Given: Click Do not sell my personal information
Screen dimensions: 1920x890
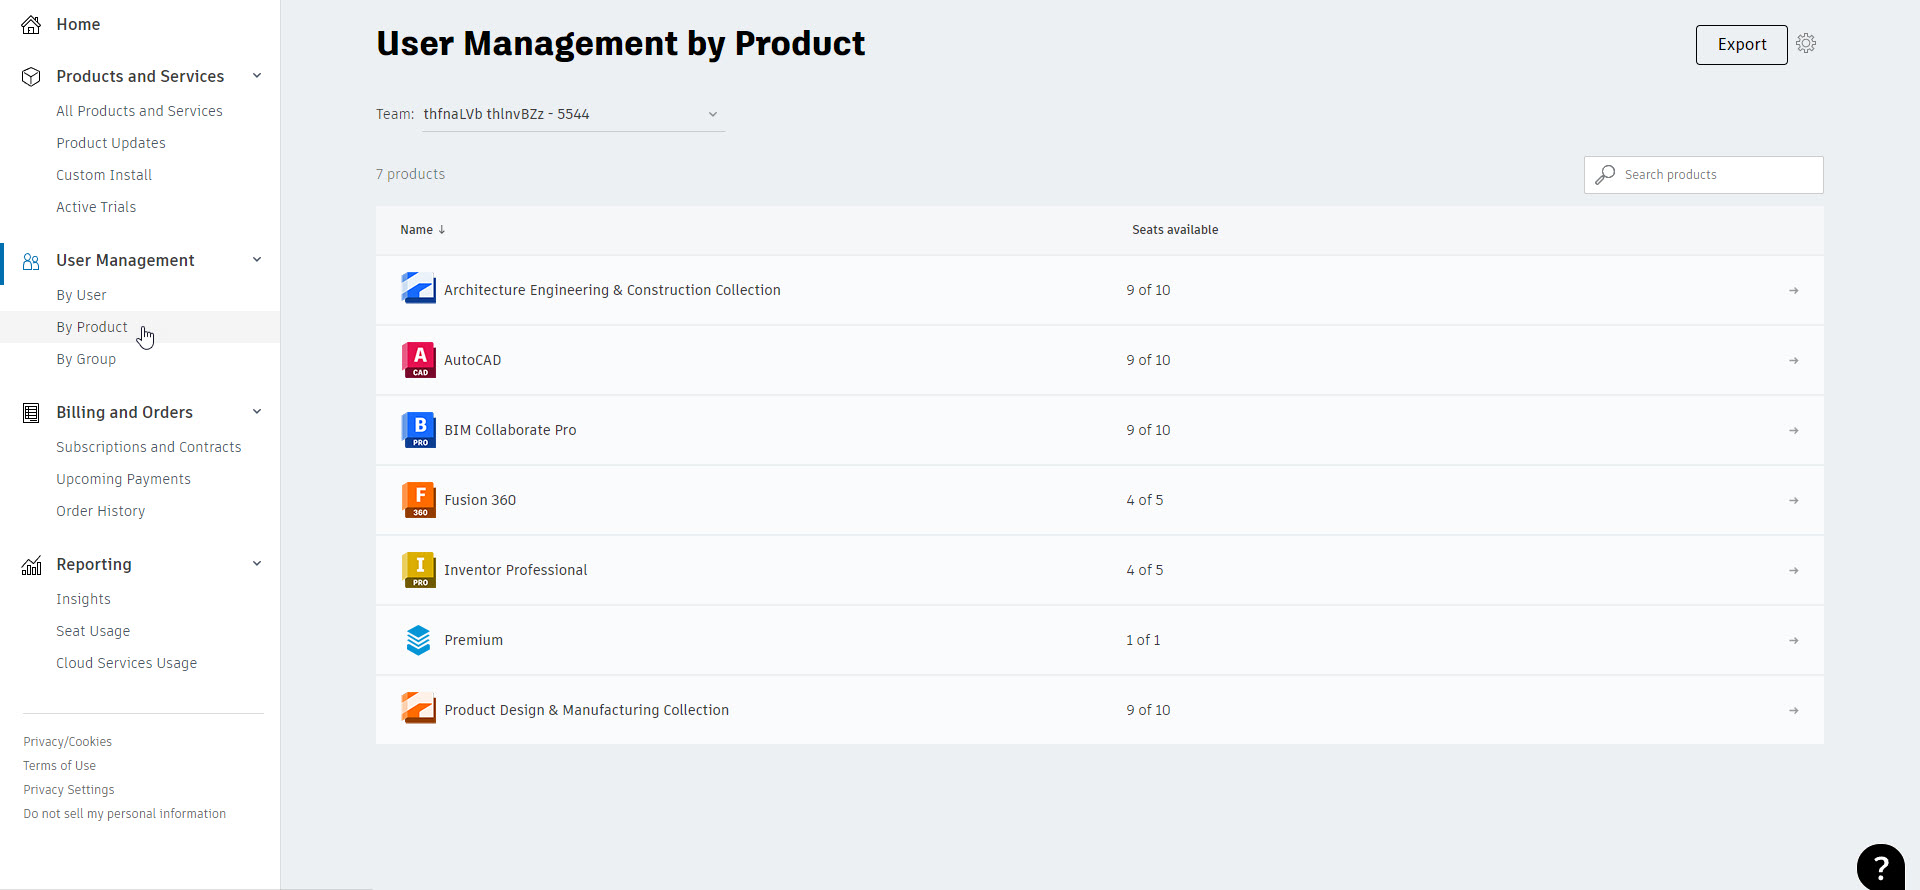Looking at the screenshot, I should pyautogui.click(x=125, y=814).
